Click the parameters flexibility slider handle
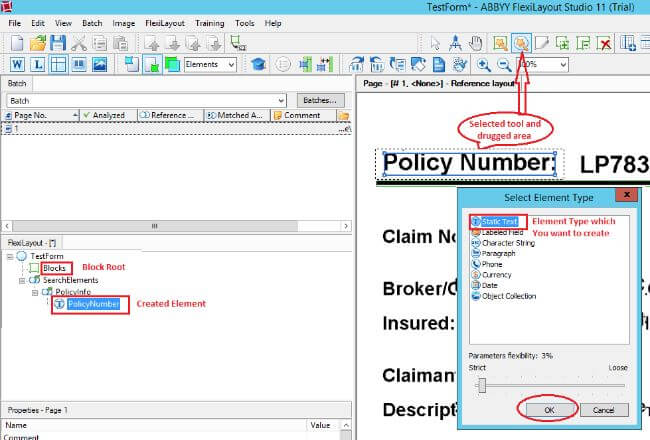 tap(482, 386)
